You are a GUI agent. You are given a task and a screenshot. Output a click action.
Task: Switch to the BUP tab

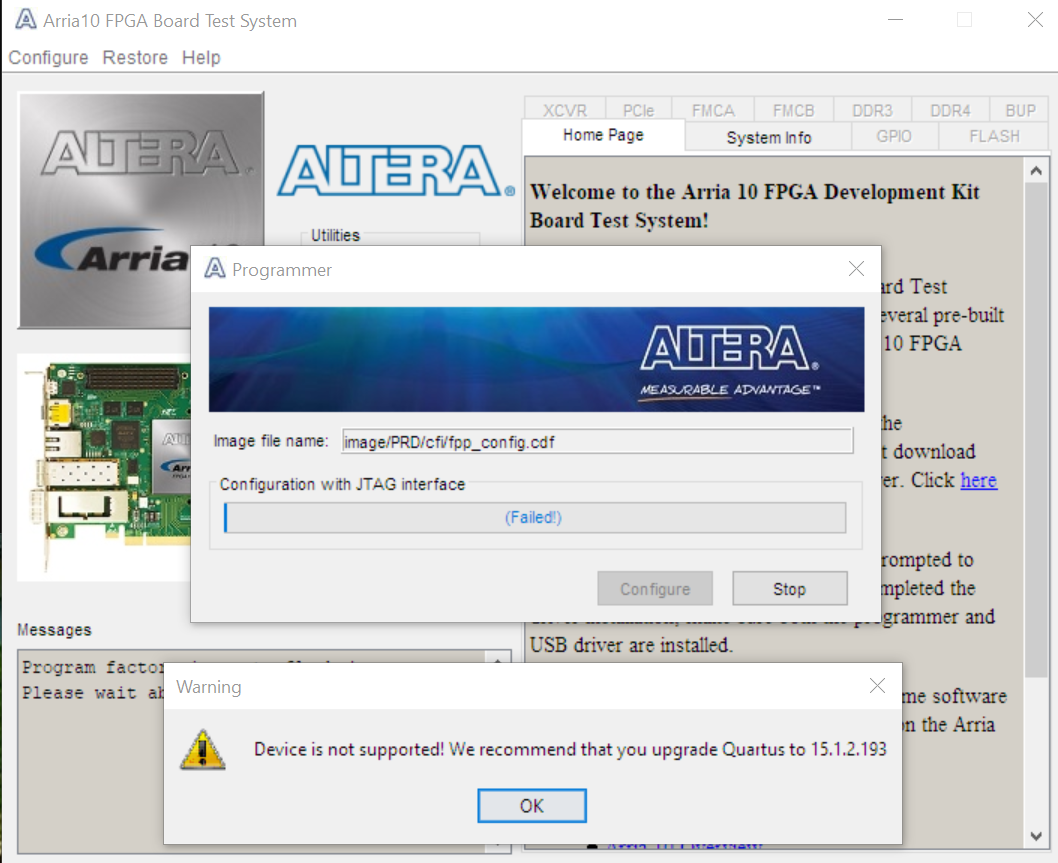(x=1020, y=110)
